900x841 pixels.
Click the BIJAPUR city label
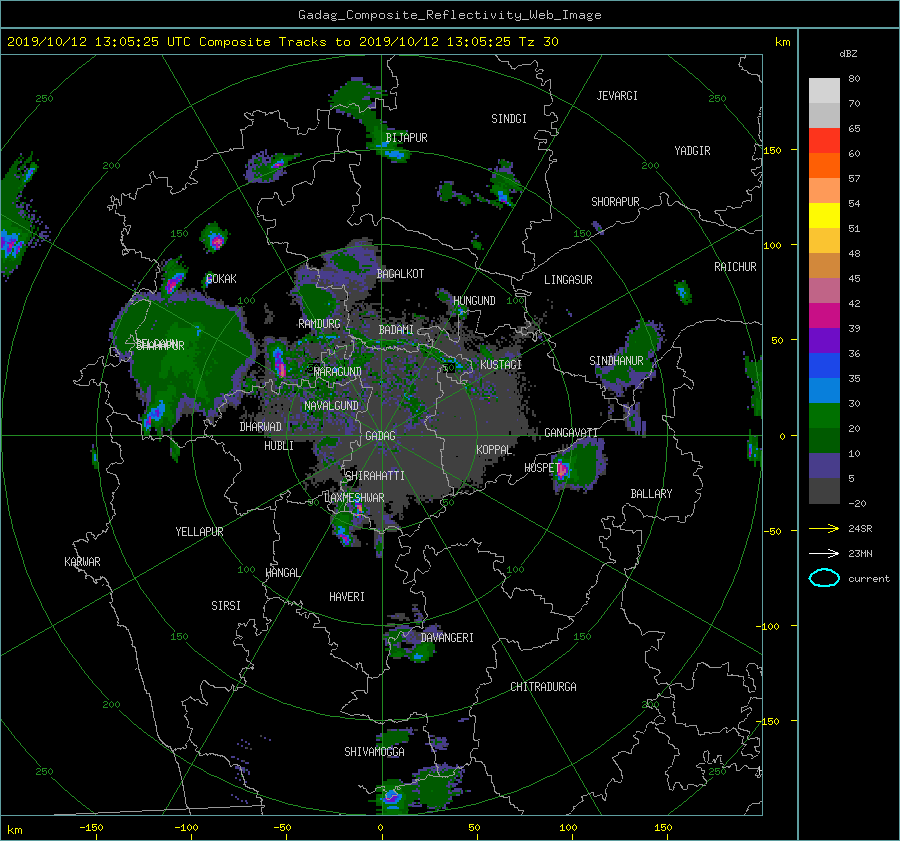pos(406,138)
